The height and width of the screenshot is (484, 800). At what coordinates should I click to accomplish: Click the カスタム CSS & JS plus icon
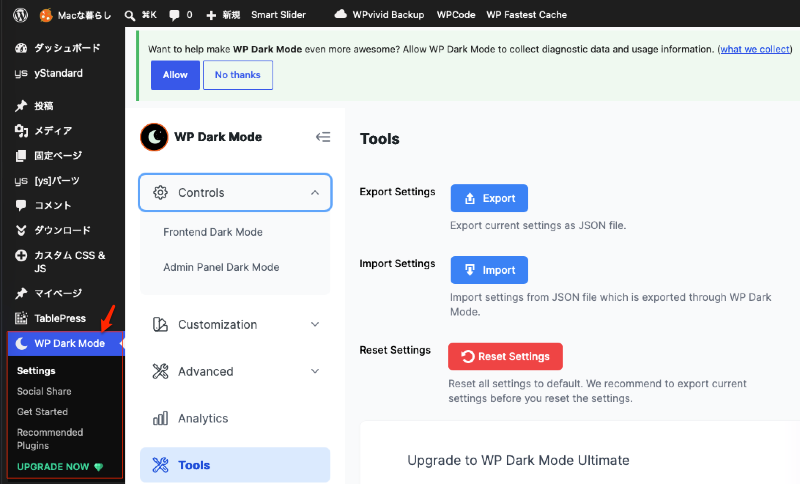click(x=21, y=255)
